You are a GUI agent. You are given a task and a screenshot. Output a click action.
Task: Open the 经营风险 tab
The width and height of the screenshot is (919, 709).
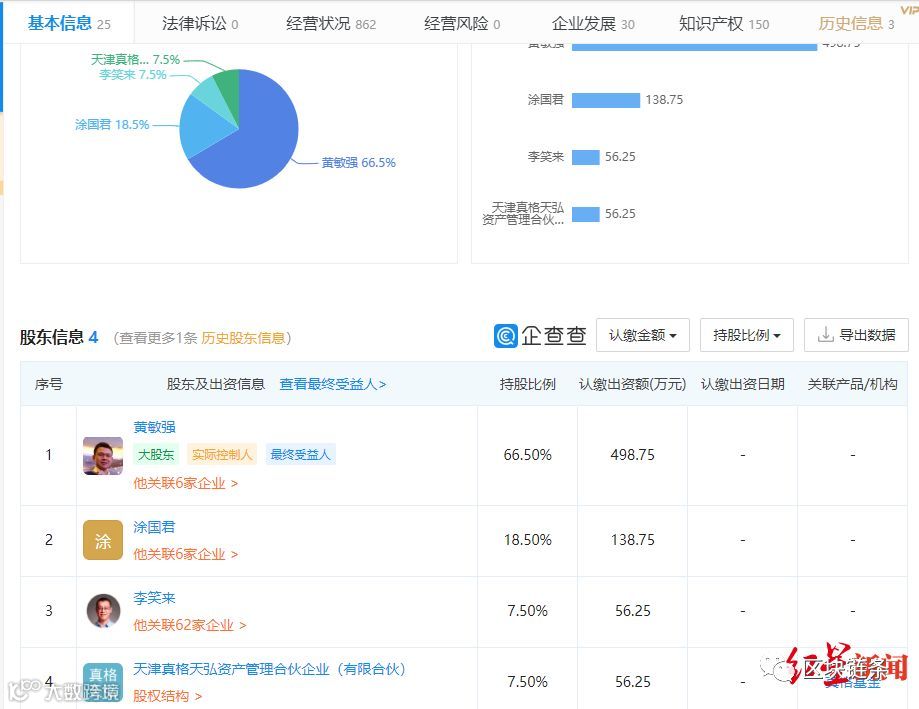(x=462, y=23)
